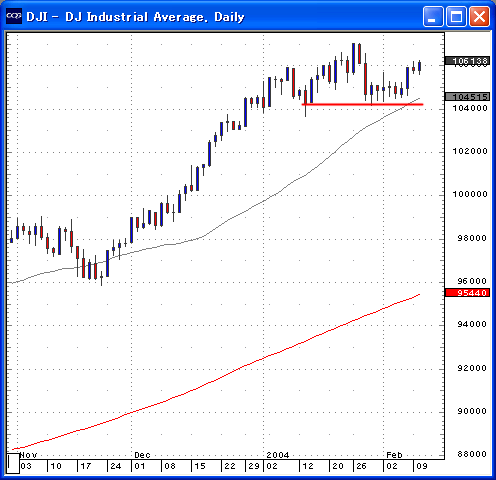Click the Nov month label on time axis
Viewport: 496px width, 480px height.
[x=28, y=455]
